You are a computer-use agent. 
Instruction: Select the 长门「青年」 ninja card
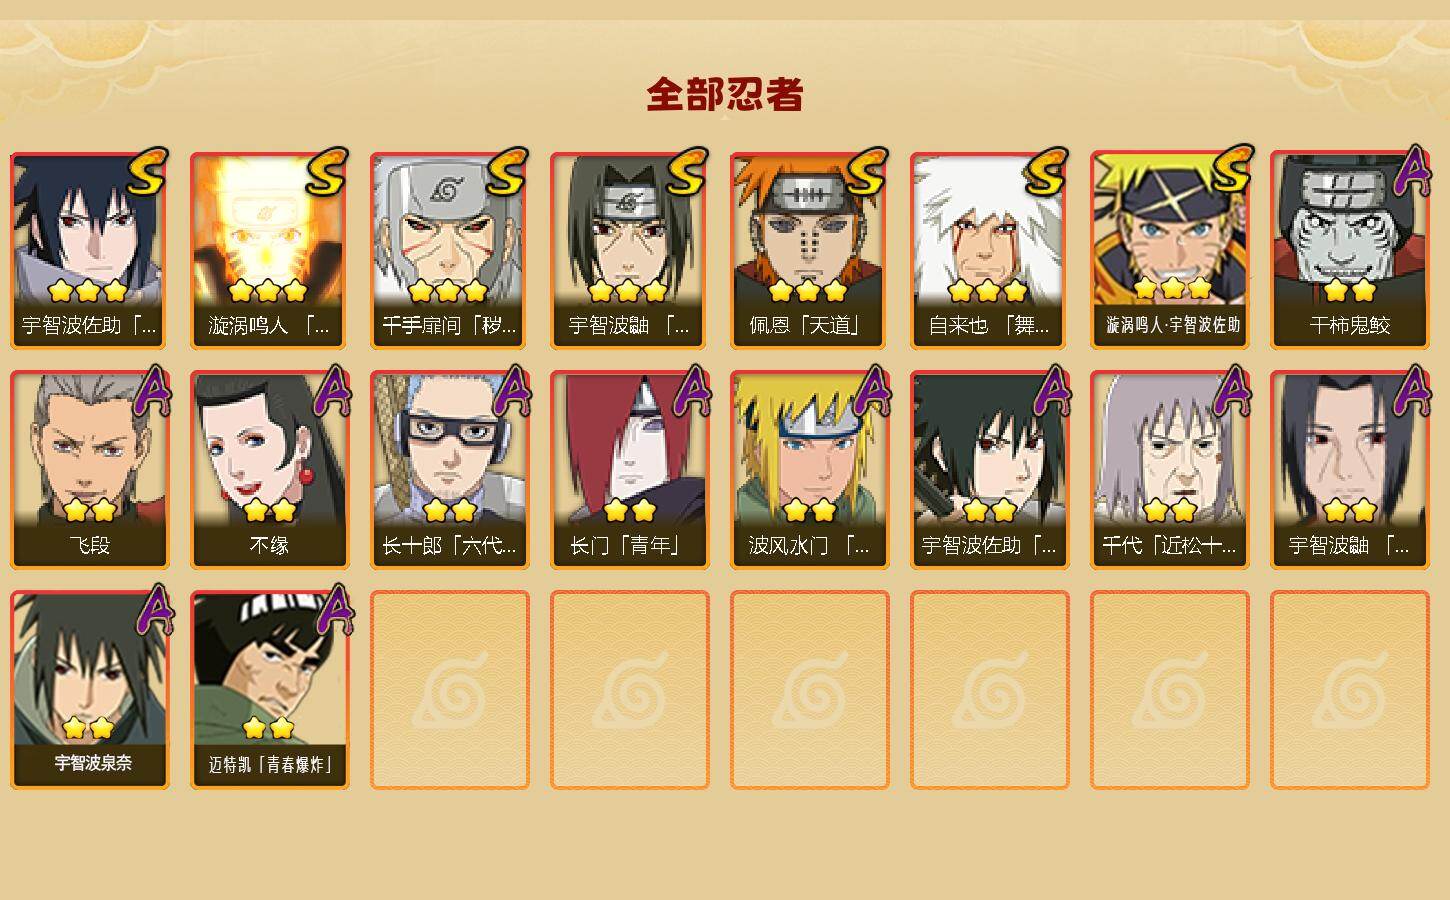tap(628, 470)
